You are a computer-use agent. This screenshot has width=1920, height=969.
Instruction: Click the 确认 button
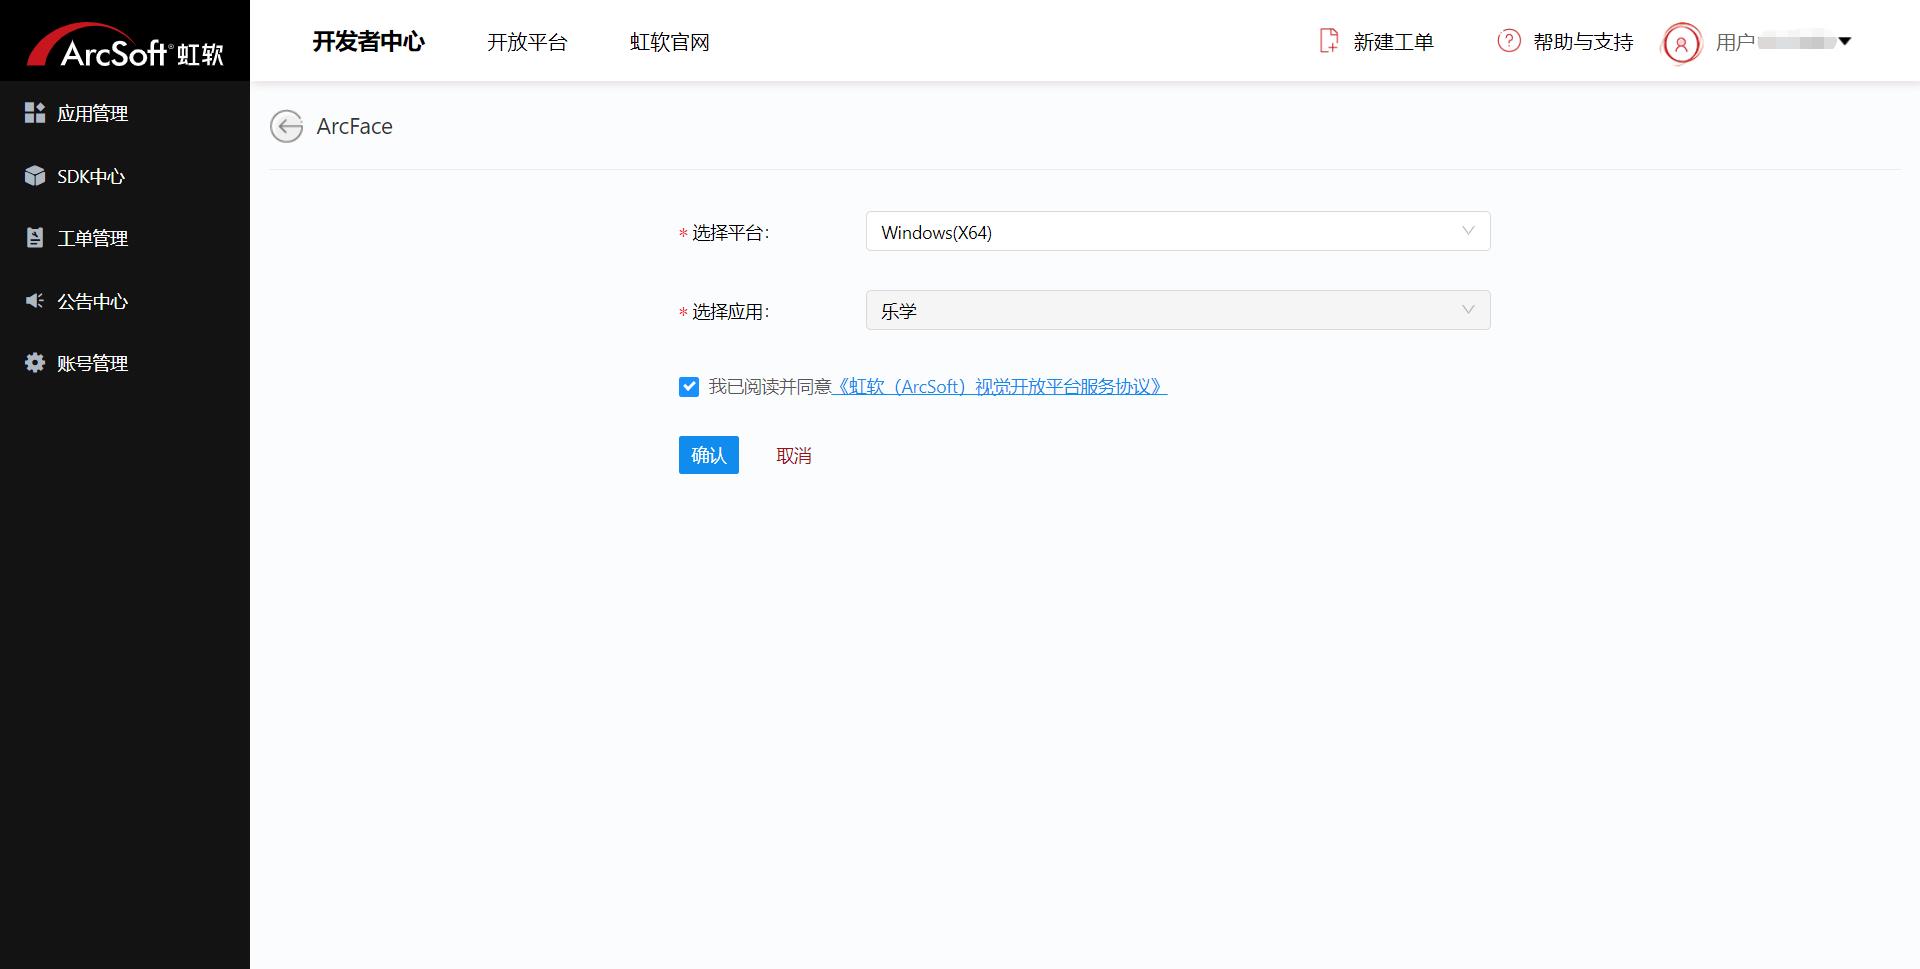(x=709, y=455)
